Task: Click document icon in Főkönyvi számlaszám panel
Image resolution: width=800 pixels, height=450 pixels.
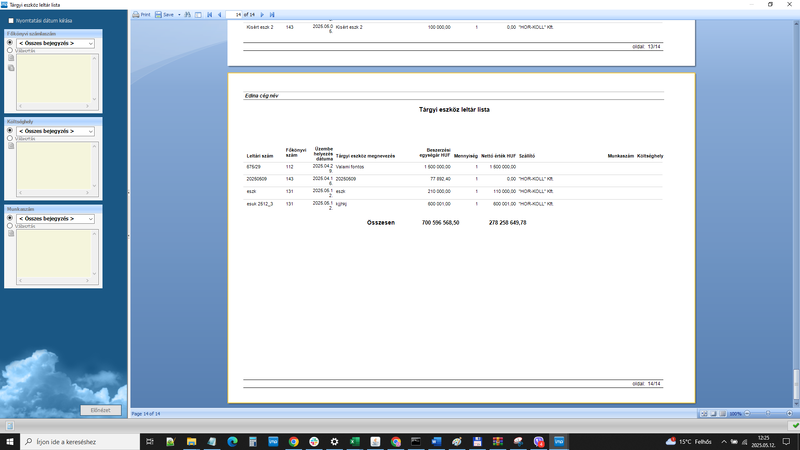Action: click(x=11, y=58)
